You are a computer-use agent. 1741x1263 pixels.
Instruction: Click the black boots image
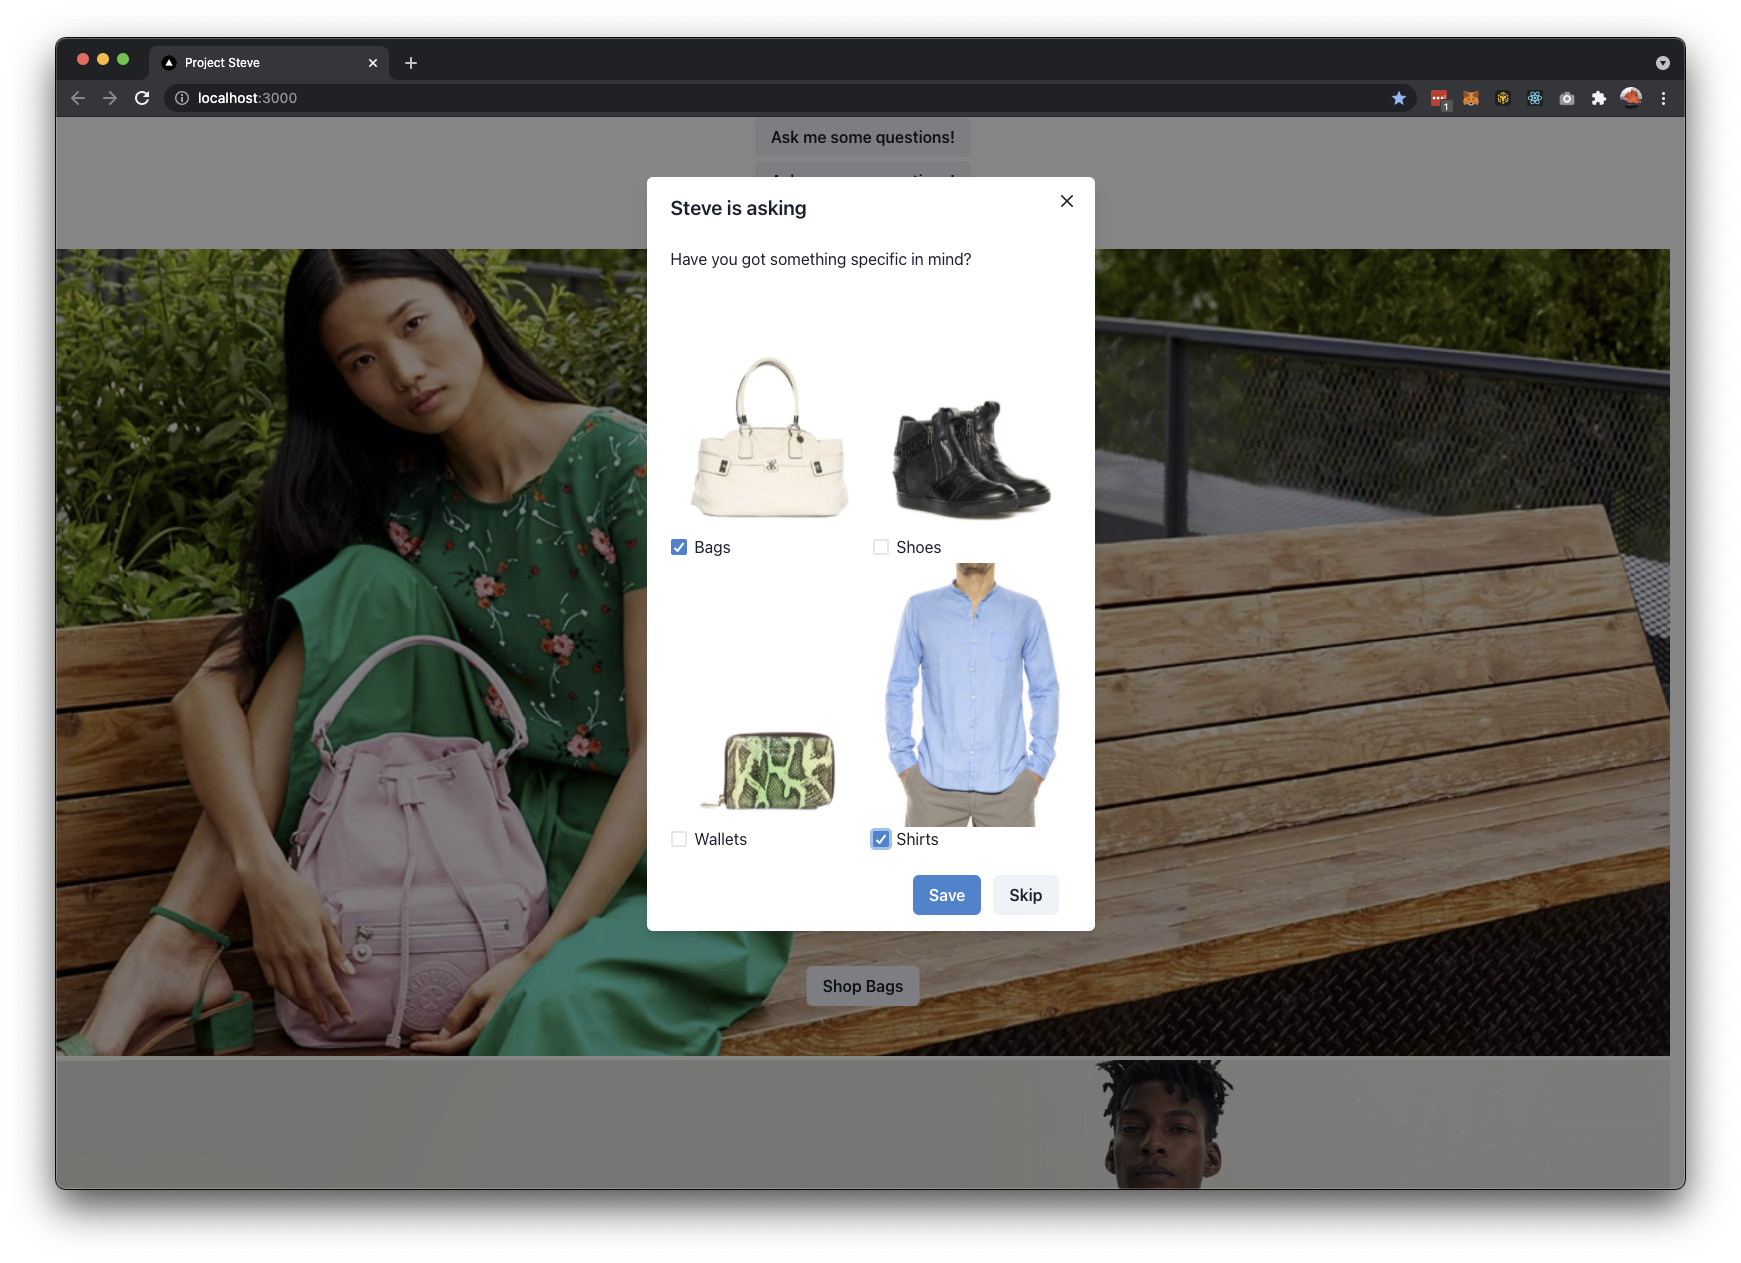click(971, 458)
